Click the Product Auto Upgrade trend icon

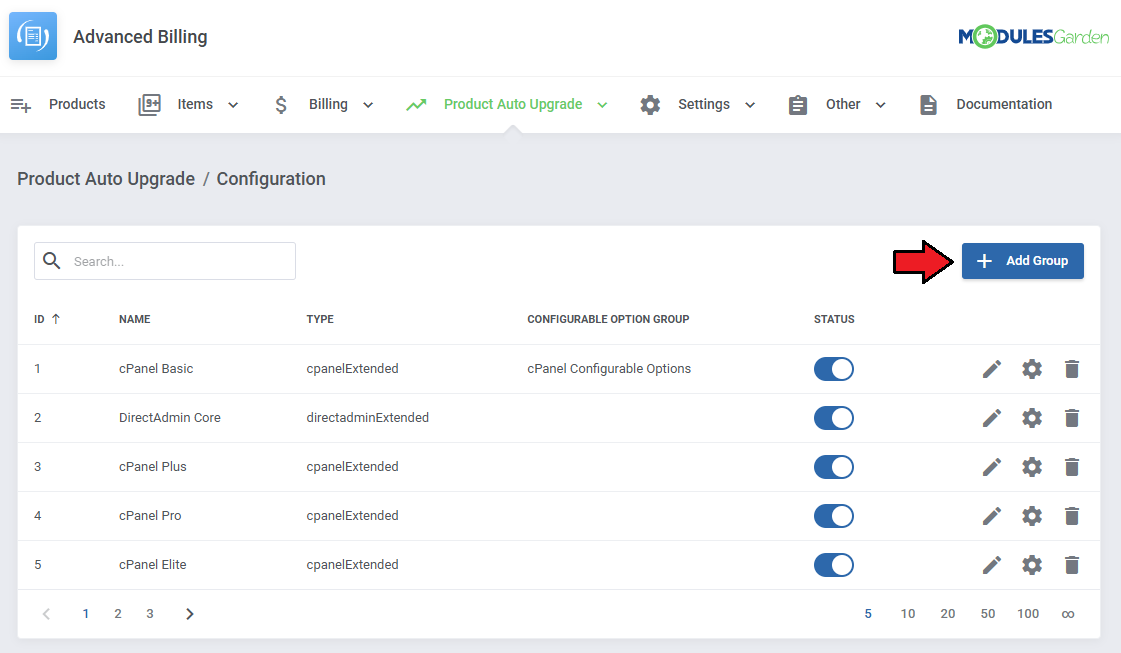click(x=416, y=105)
